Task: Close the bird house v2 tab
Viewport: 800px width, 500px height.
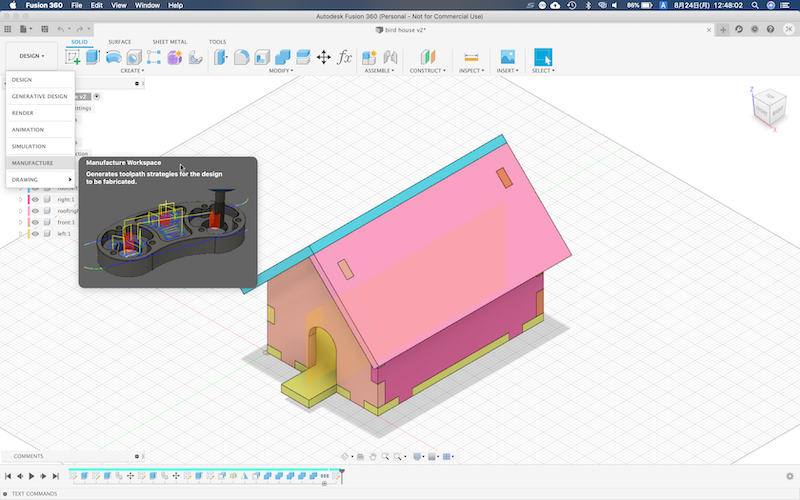Action: [x=709, y=30]
